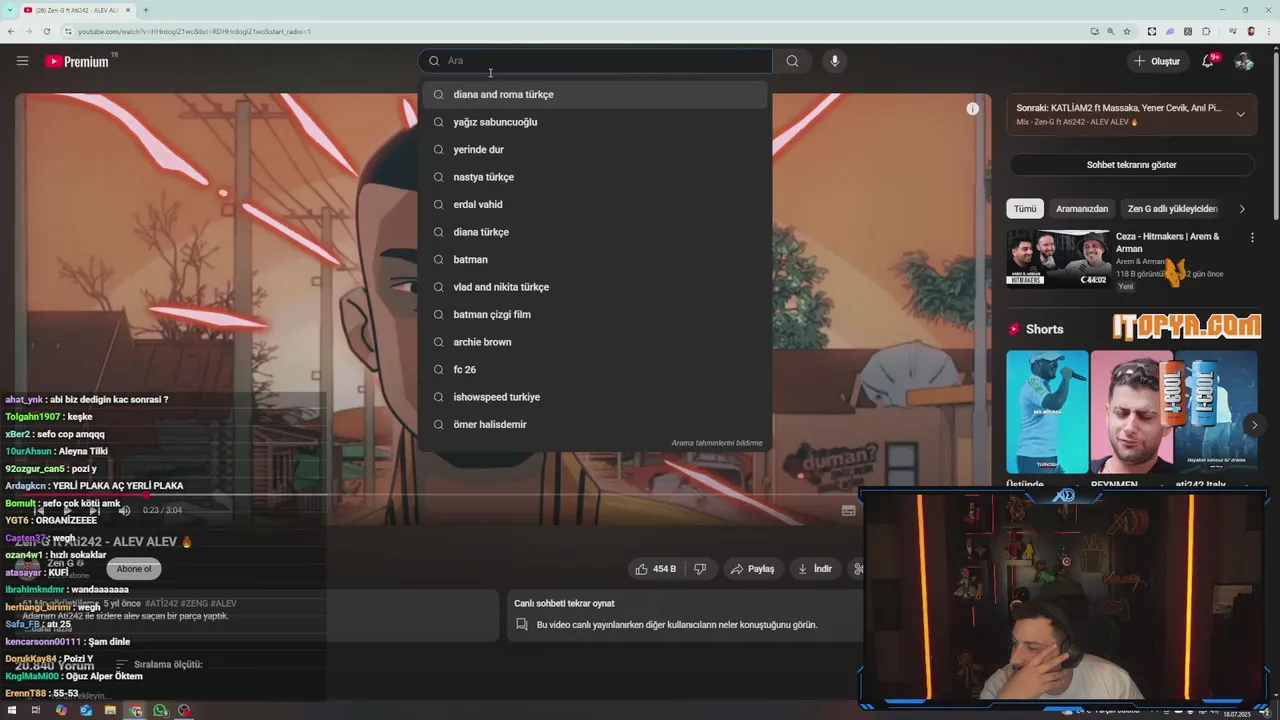
Task: Choose suggestion diana and roma türkçe
Action: pyautogui.click(x=595, y=94)
